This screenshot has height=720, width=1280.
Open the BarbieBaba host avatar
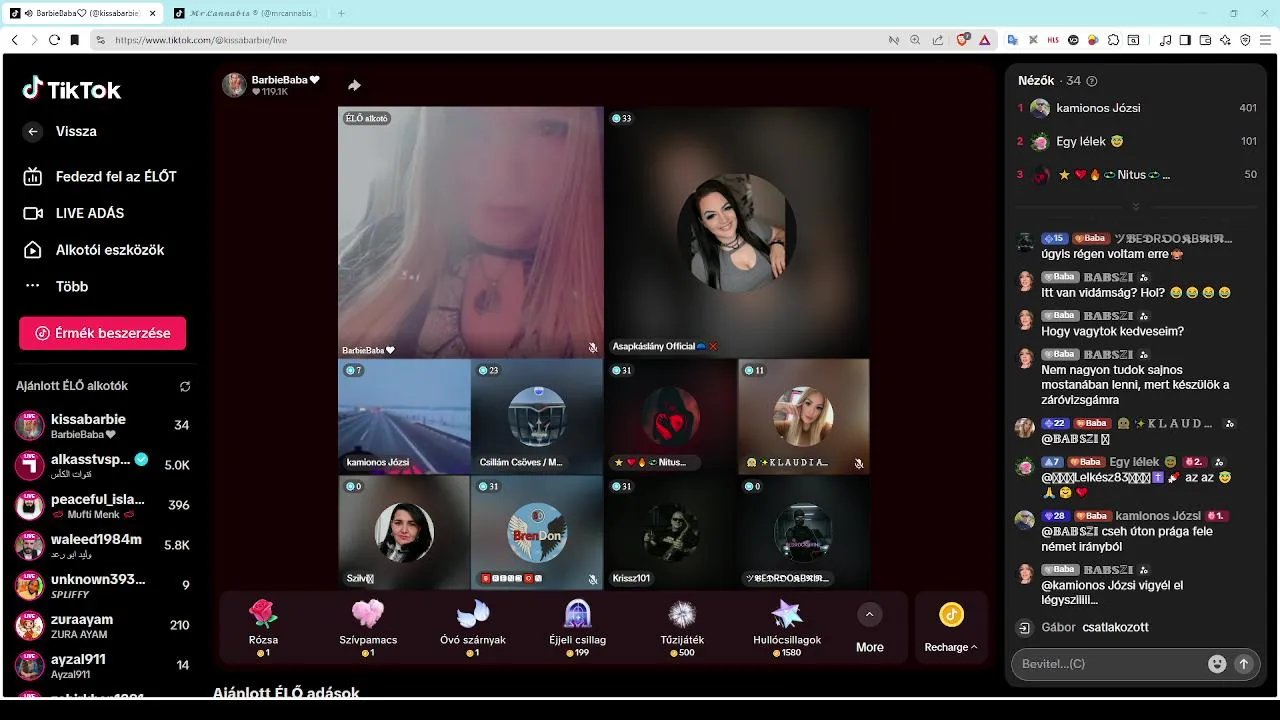tap(234, 85)
